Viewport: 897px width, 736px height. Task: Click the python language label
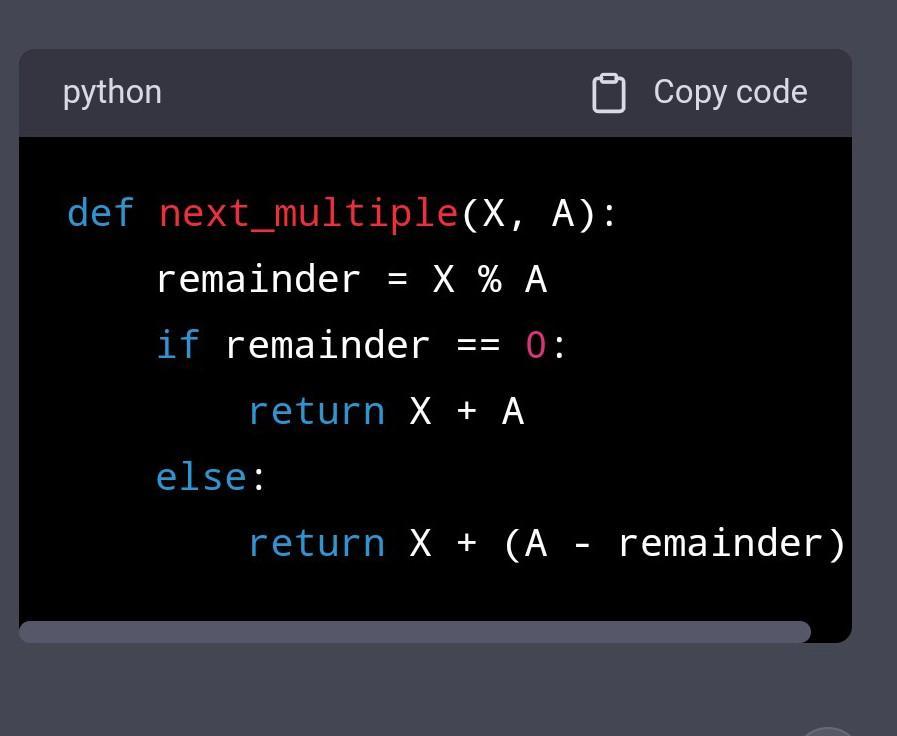(x=112, y=92)
